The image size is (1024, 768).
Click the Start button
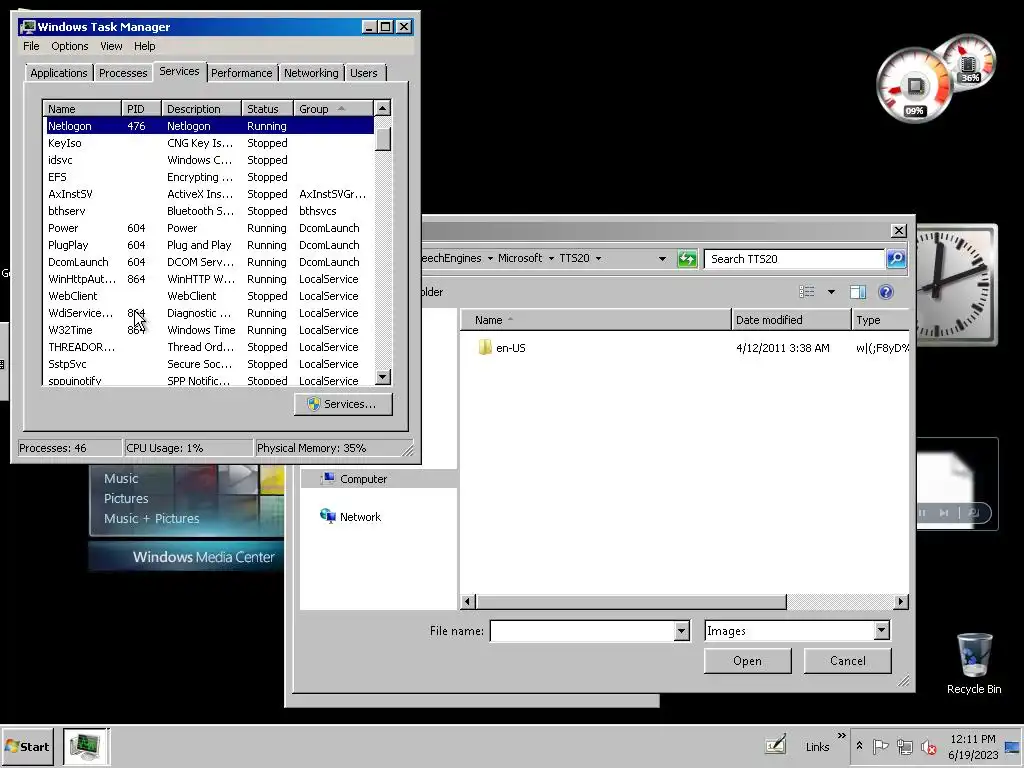click(27, 746)
